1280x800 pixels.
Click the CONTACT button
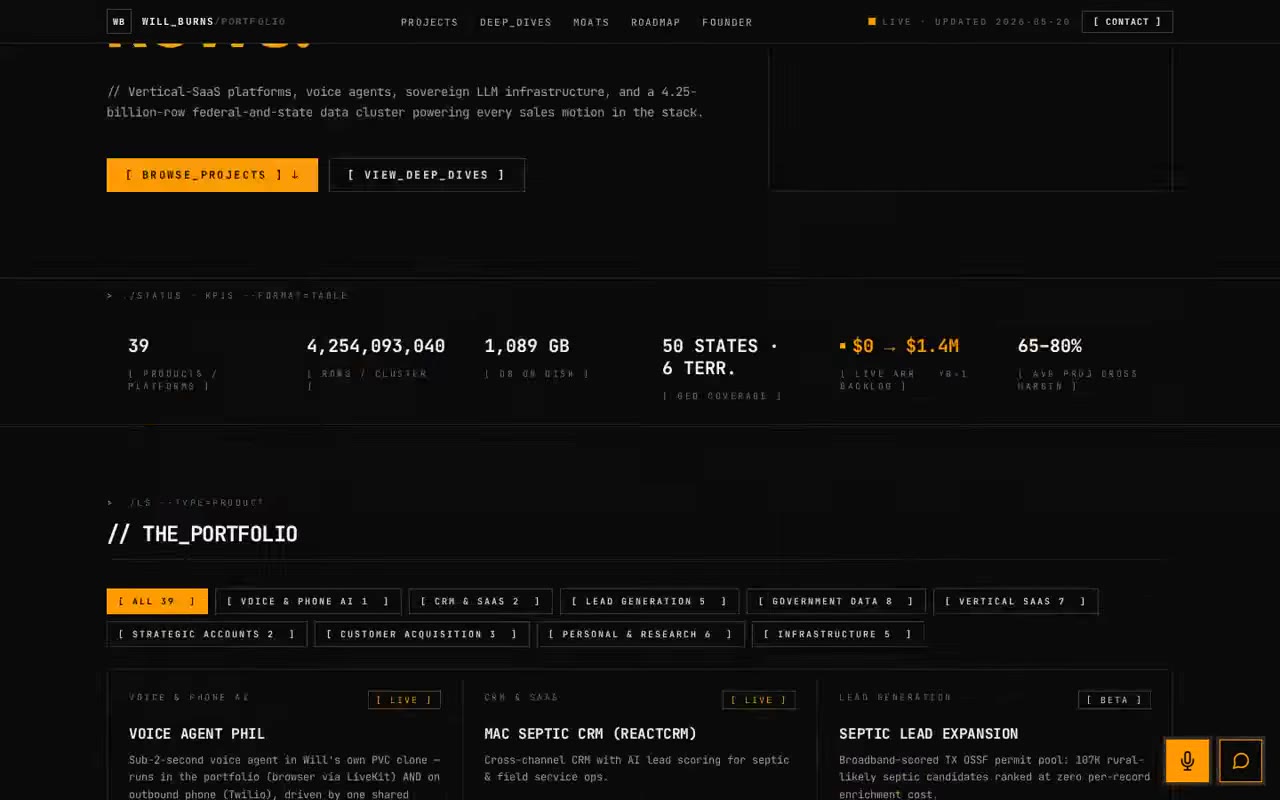pos(1127,21)
